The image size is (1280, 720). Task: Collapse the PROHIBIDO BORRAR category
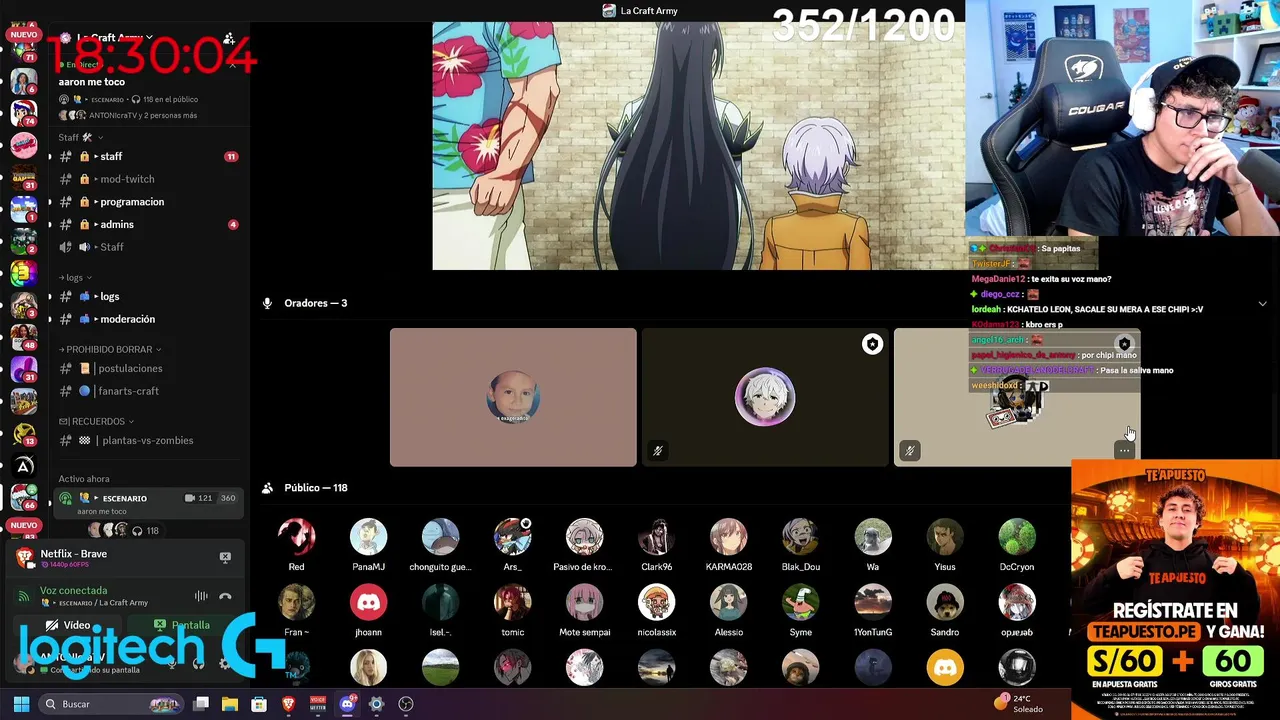click(x=110, y=349)
